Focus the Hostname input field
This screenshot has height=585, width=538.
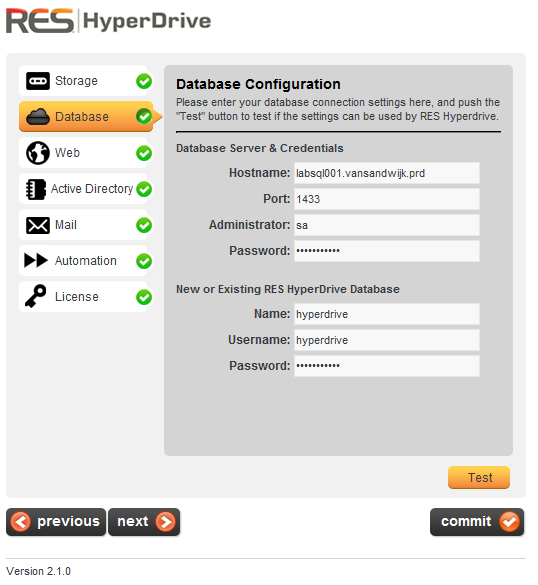(387, 173)
